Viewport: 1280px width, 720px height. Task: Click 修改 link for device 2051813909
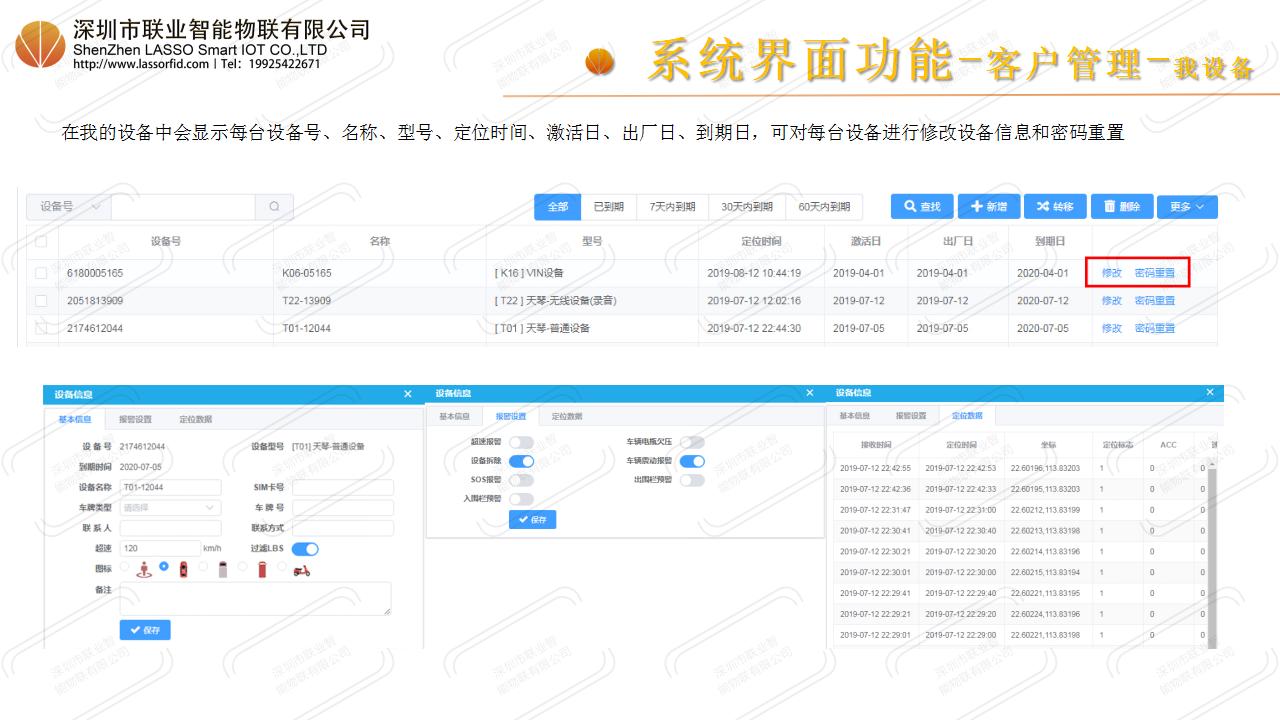pos(1111,300)
